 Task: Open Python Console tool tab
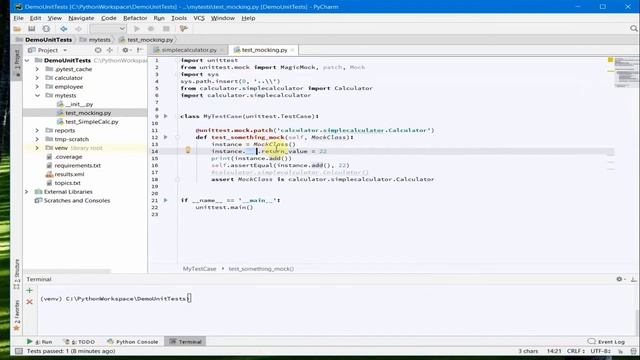[x=133, y=342]
